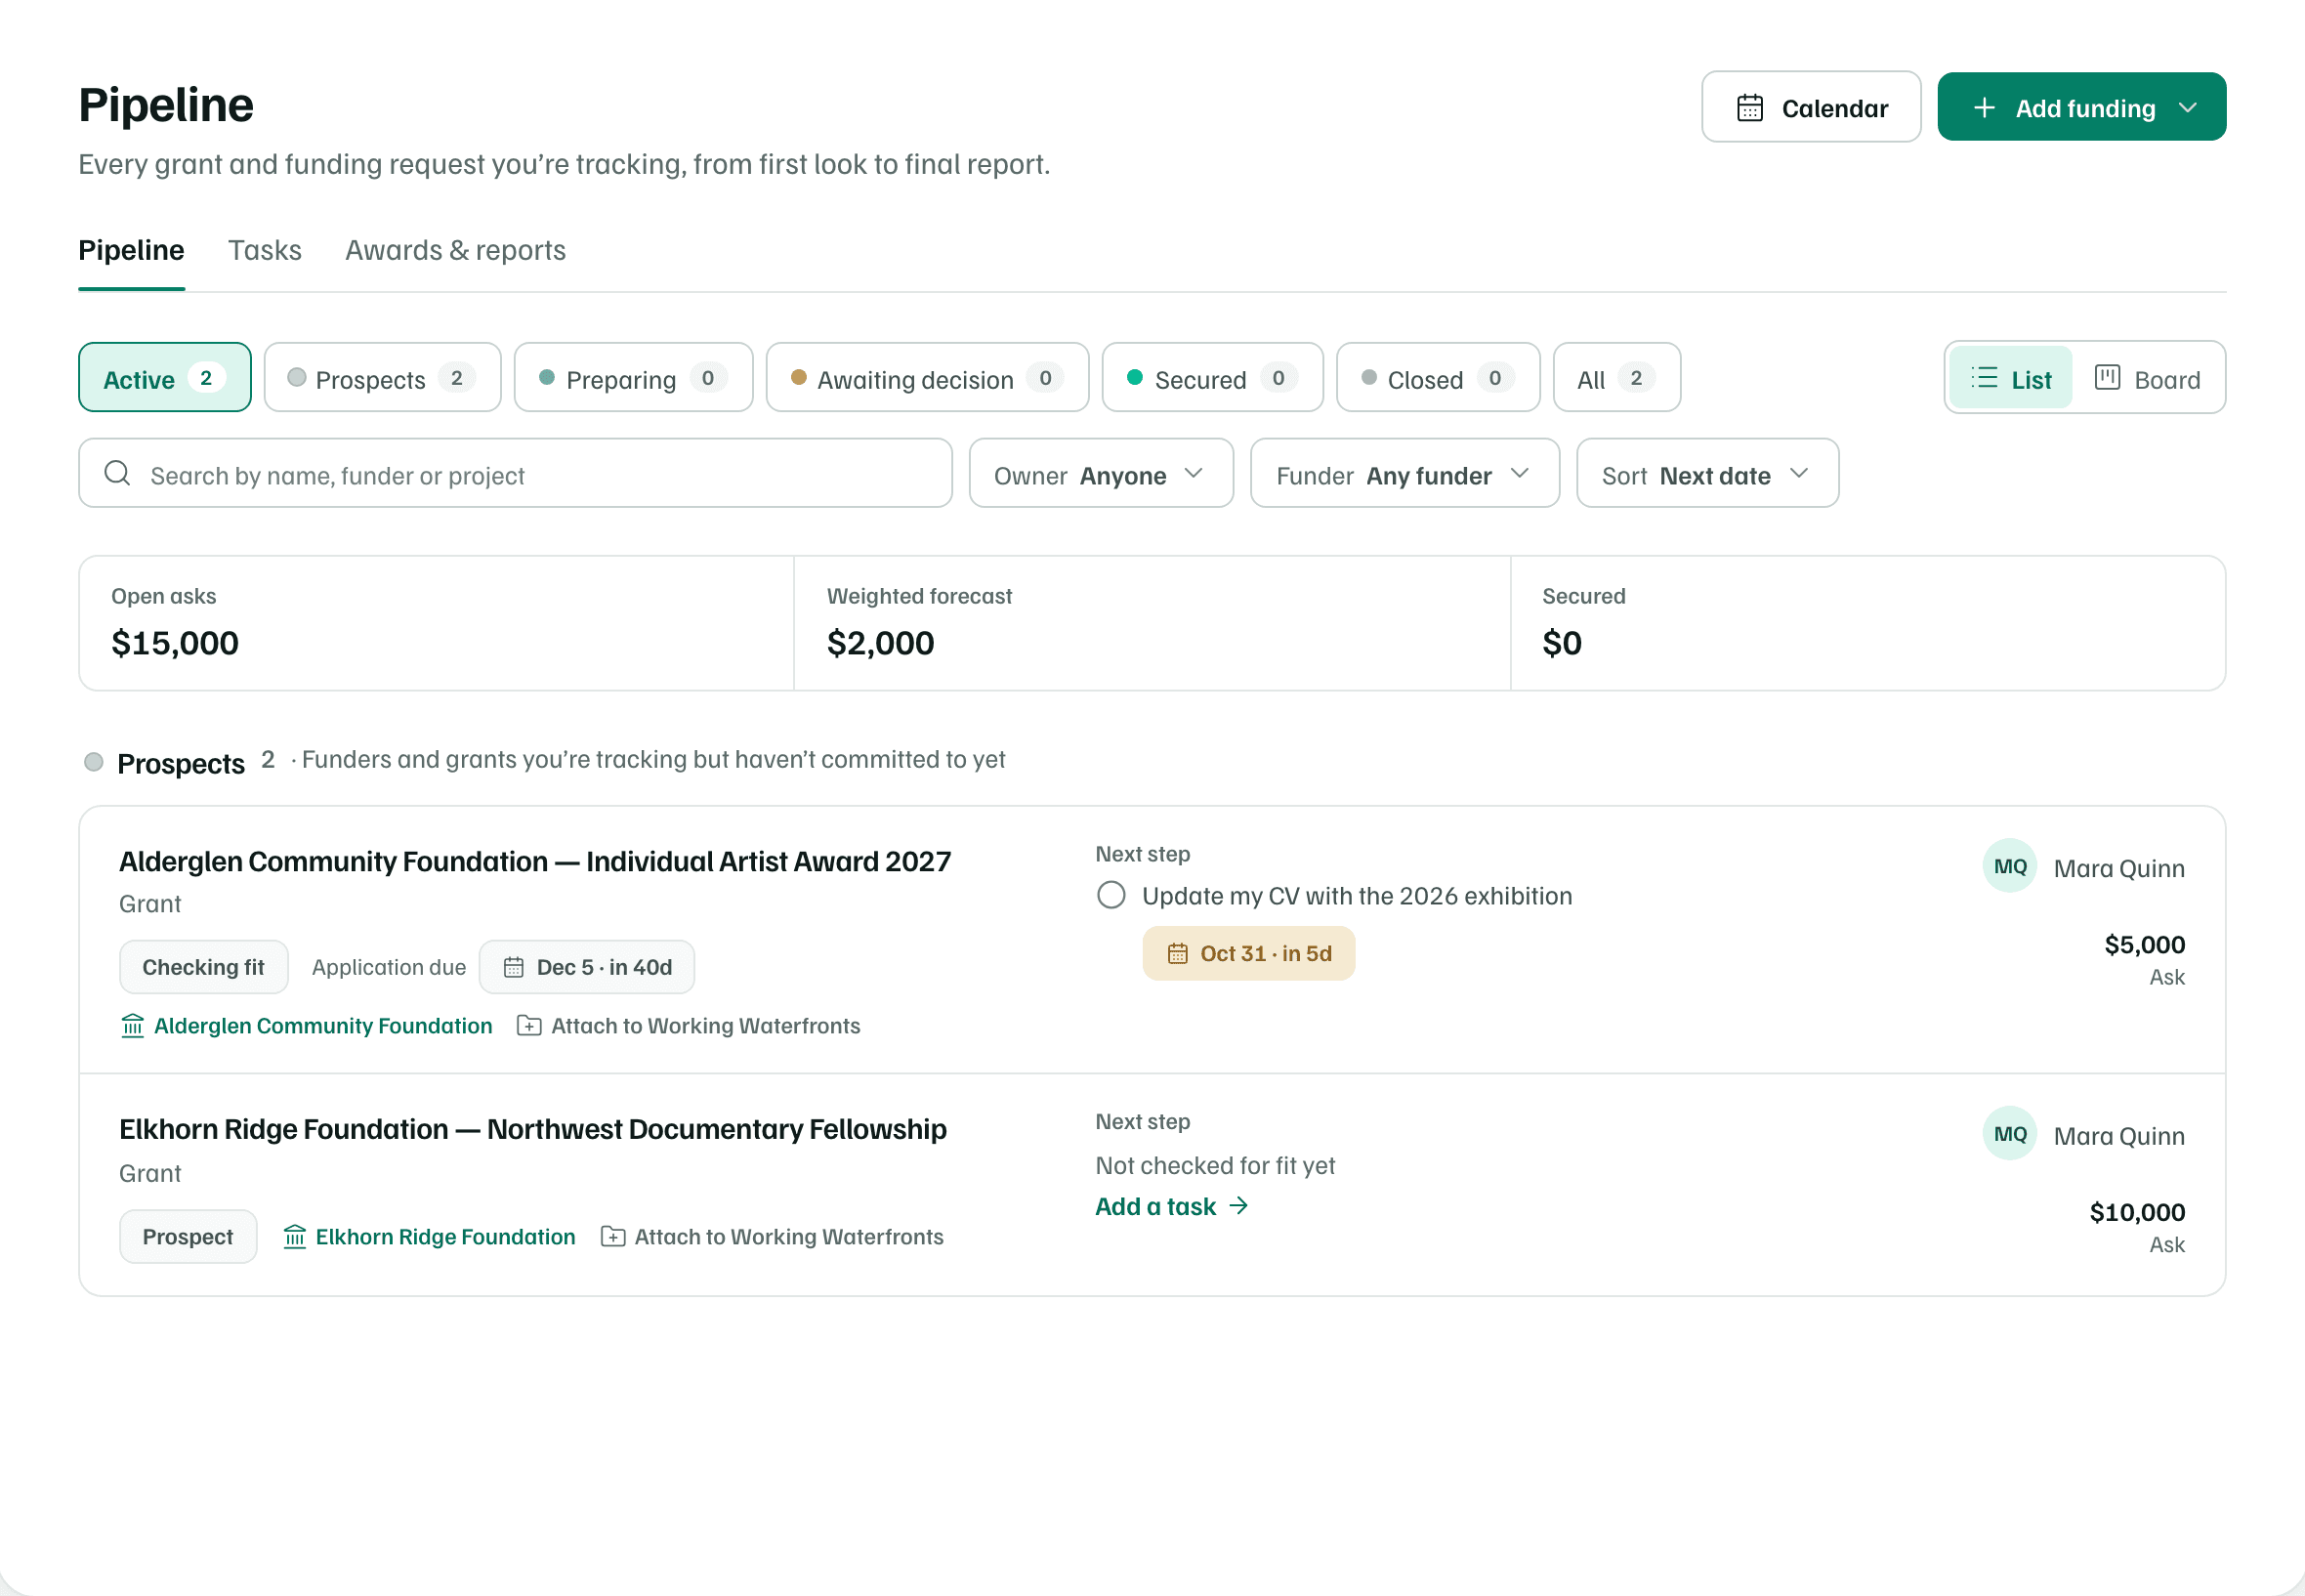Screen dimensions: 2305x1596
Task: Click Mara Quinn avatar on Elkhorn row
Action: point(2009,1133)
